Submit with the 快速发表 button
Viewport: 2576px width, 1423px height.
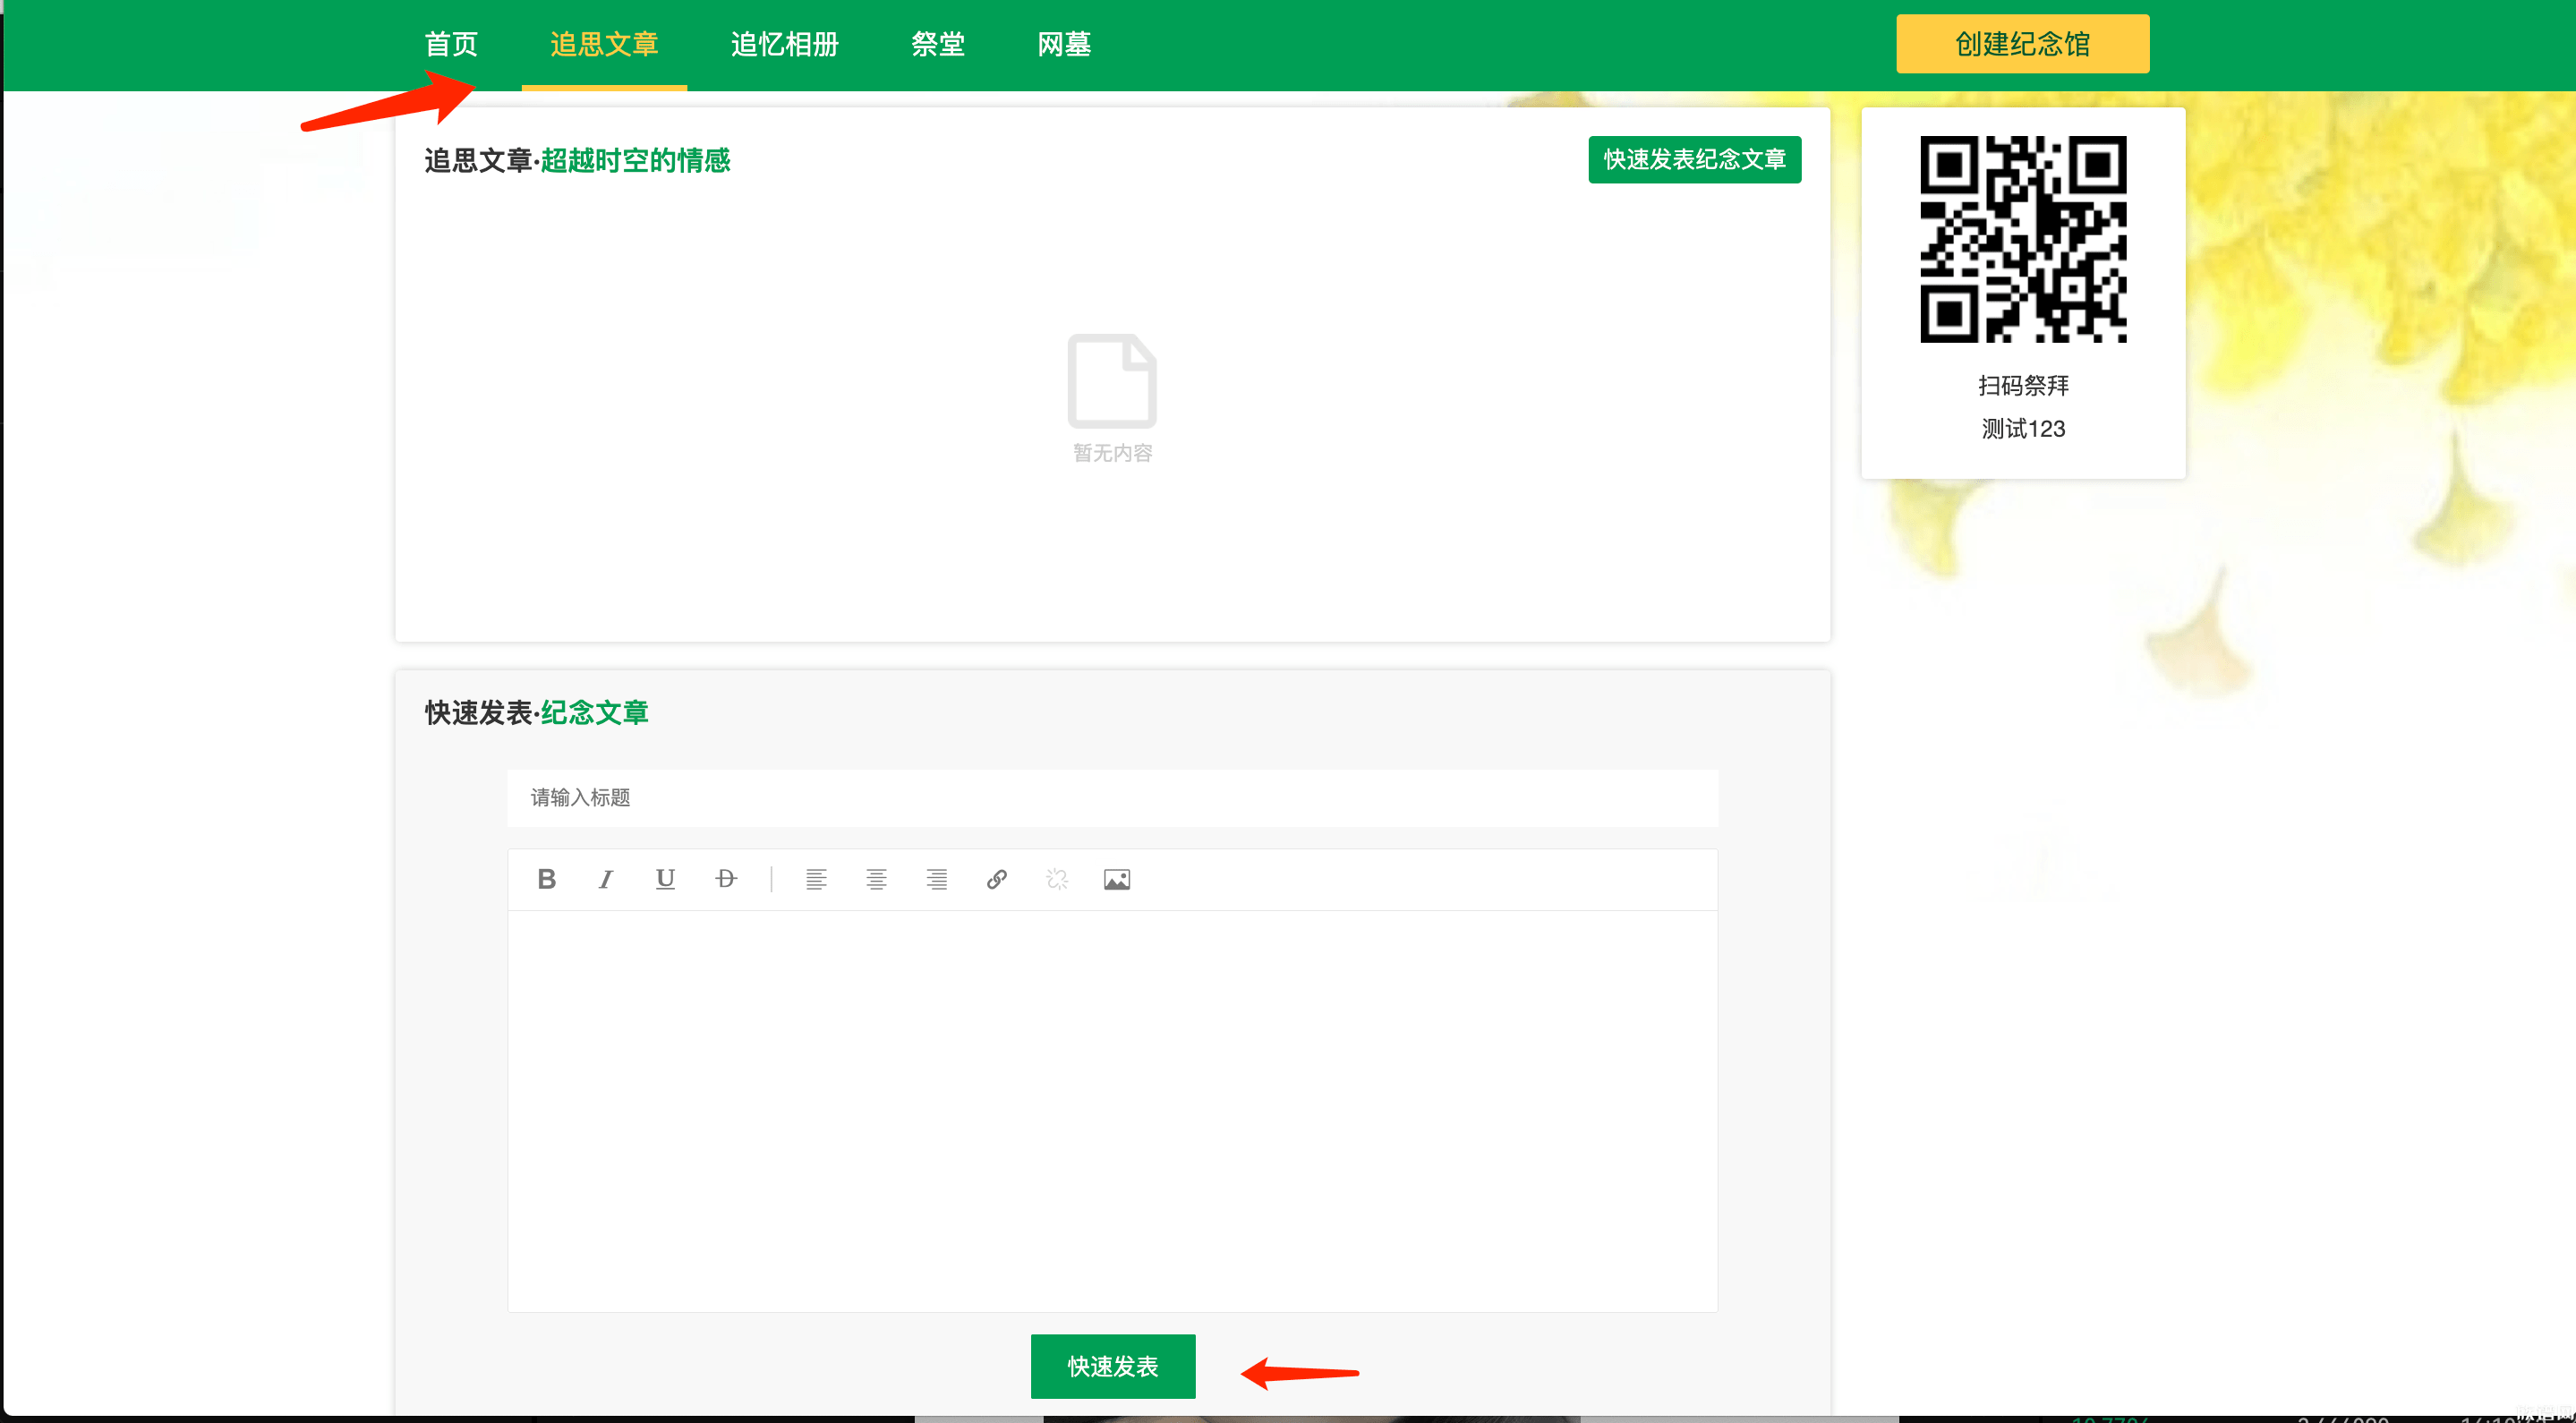tap(1113, 1366)
